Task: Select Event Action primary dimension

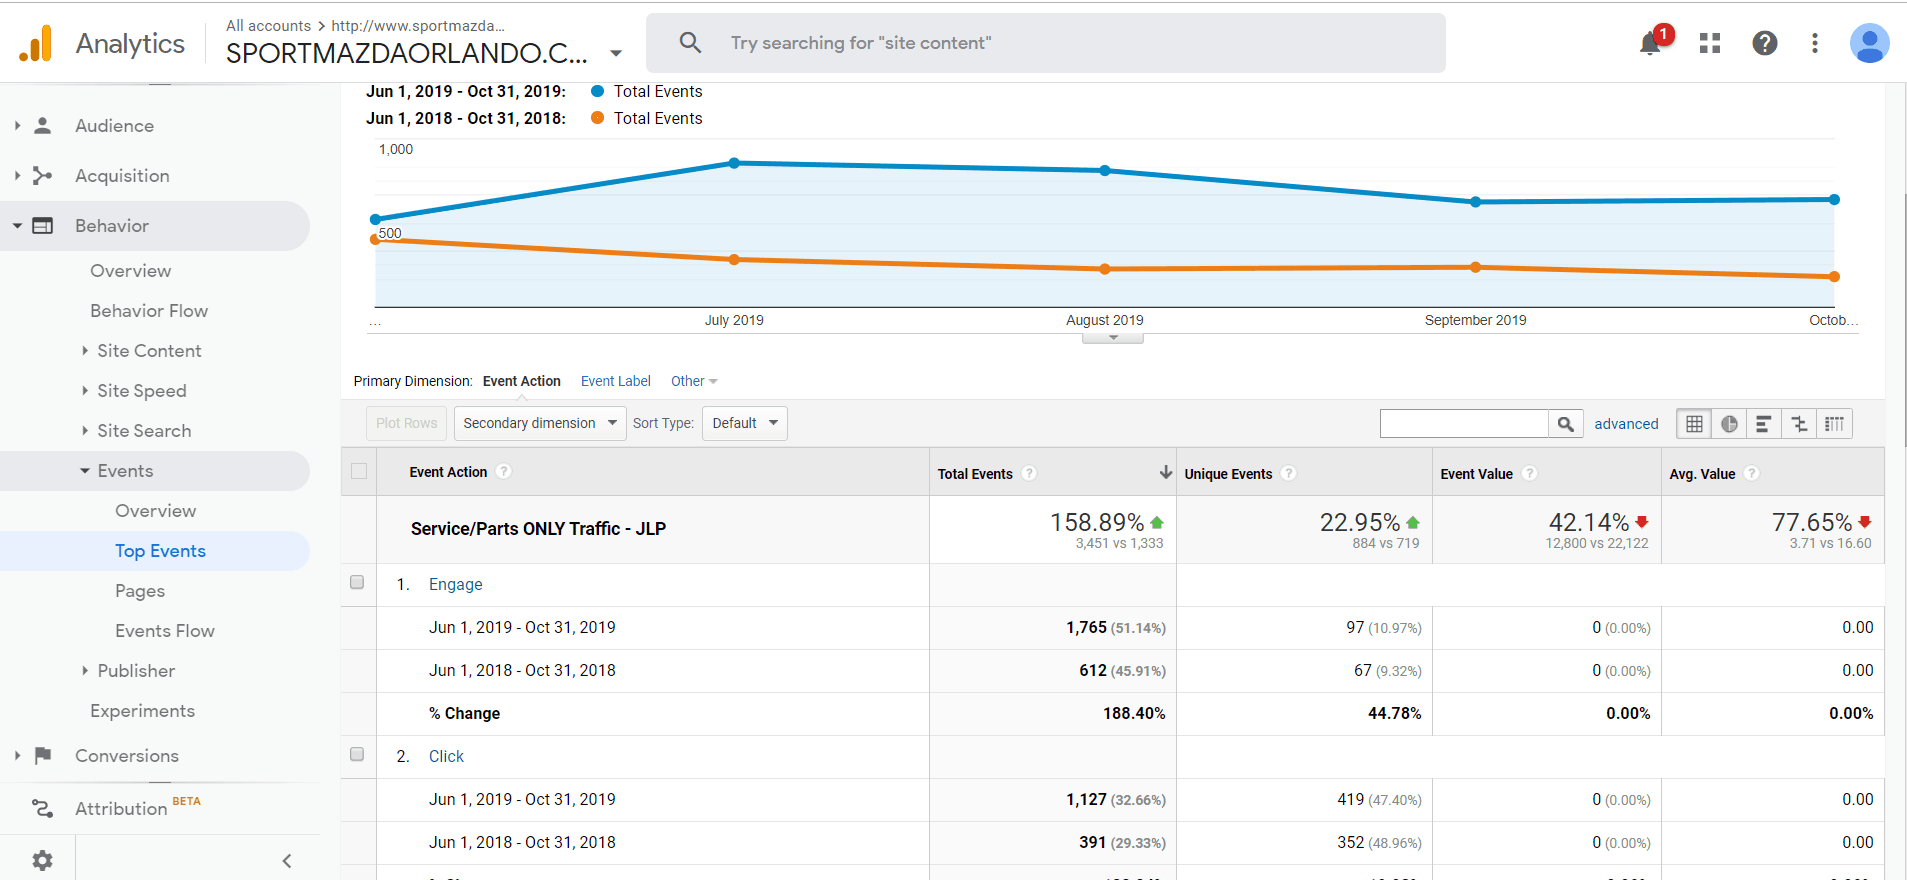Action: [522, 381]
